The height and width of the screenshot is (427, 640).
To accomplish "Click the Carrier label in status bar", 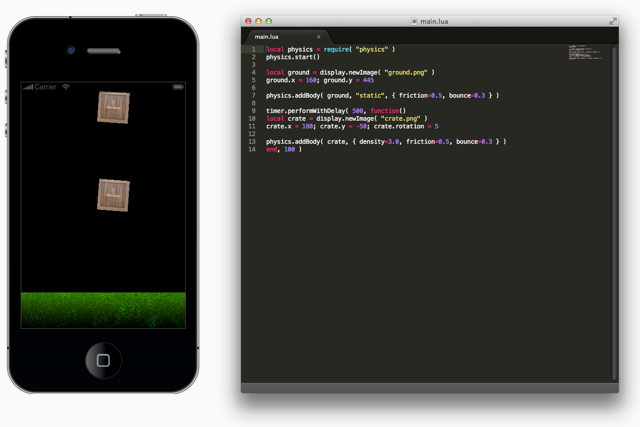I will click(46, 87).
